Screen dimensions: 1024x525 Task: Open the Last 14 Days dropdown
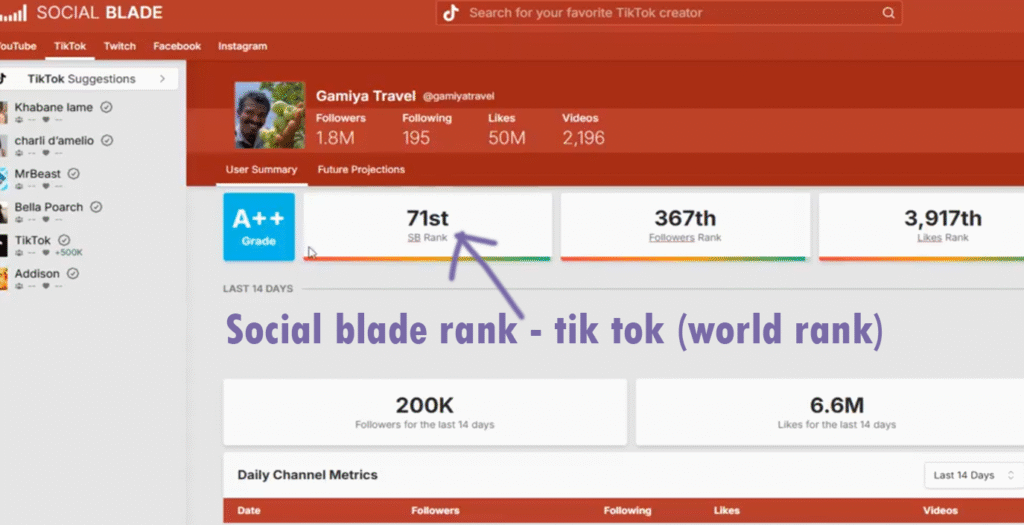pyautogui.click(x=973, y=475)
